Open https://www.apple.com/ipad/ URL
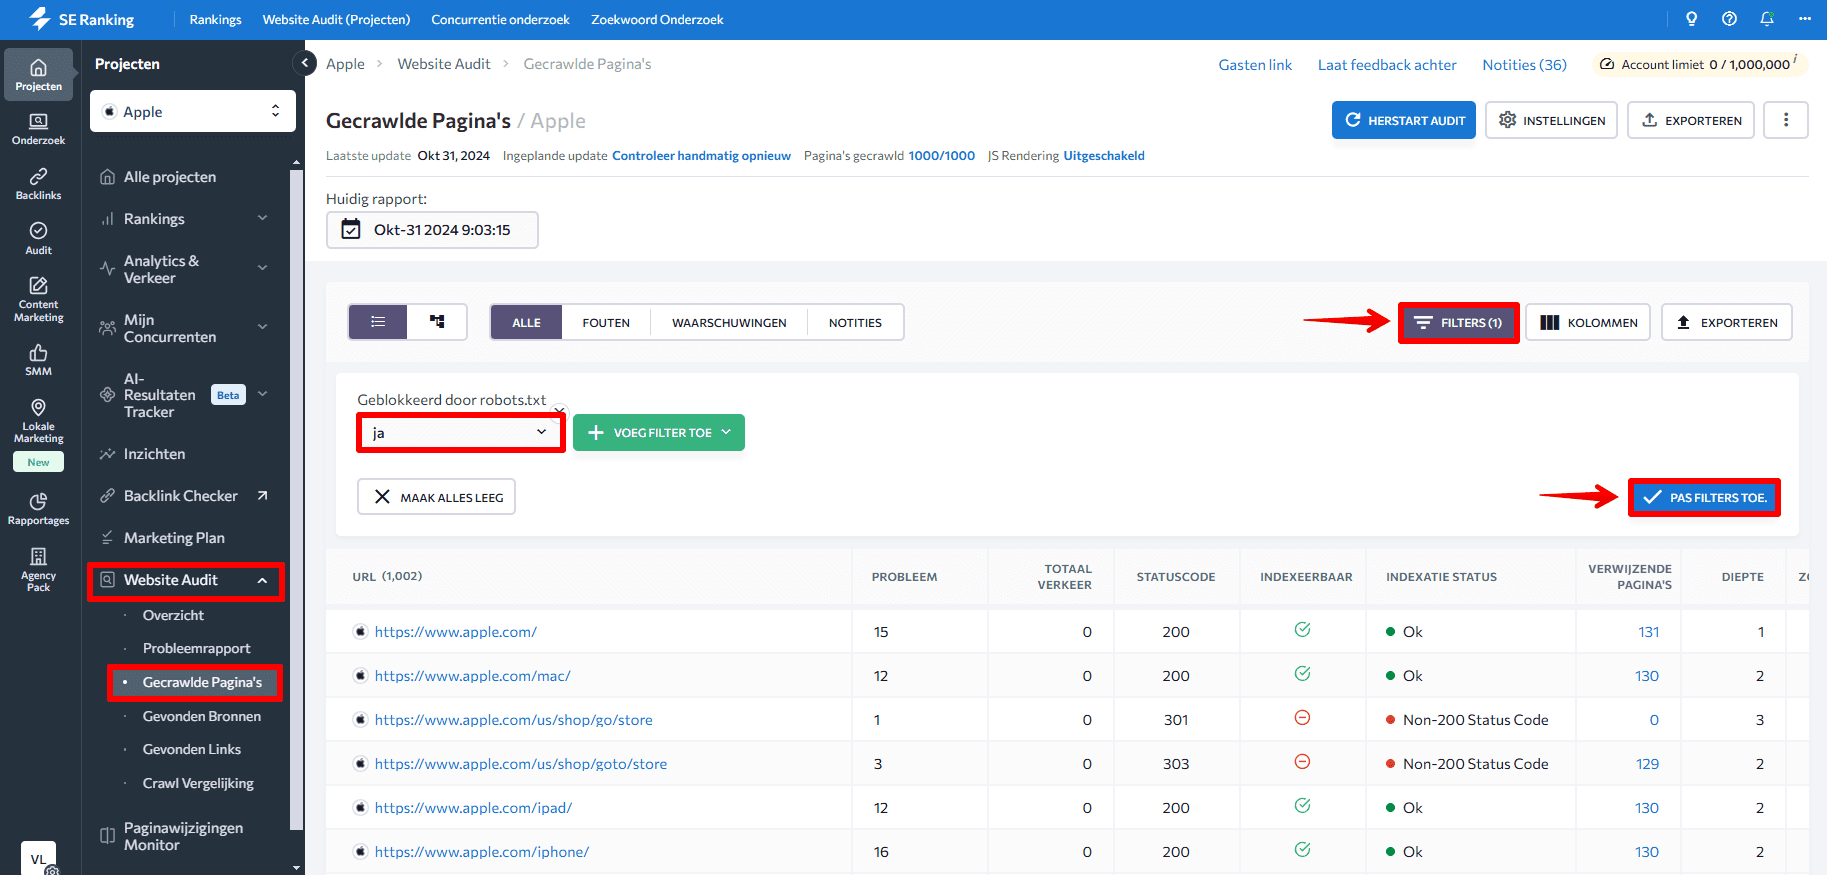The height and width of the screenshot is (875, 1827). point(473,807)
